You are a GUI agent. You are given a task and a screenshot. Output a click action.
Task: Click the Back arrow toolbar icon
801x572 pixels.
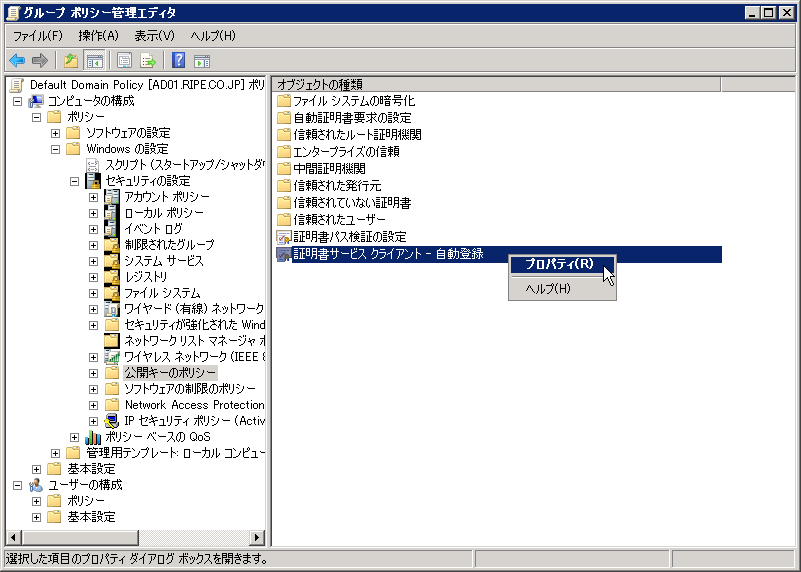17,60
